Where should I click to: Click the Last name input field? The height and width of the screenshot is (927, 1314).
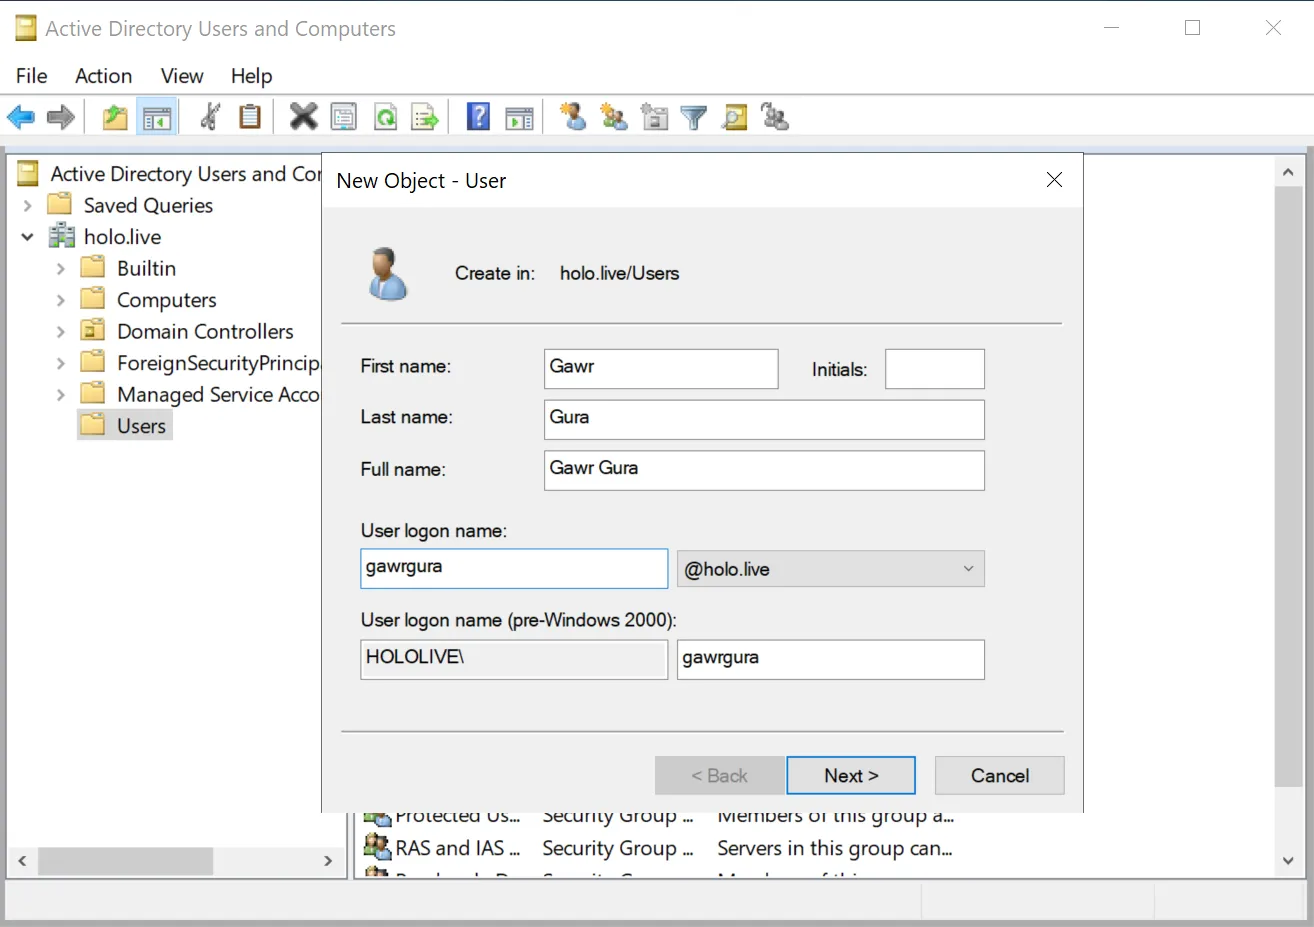[x=764, y=420]
